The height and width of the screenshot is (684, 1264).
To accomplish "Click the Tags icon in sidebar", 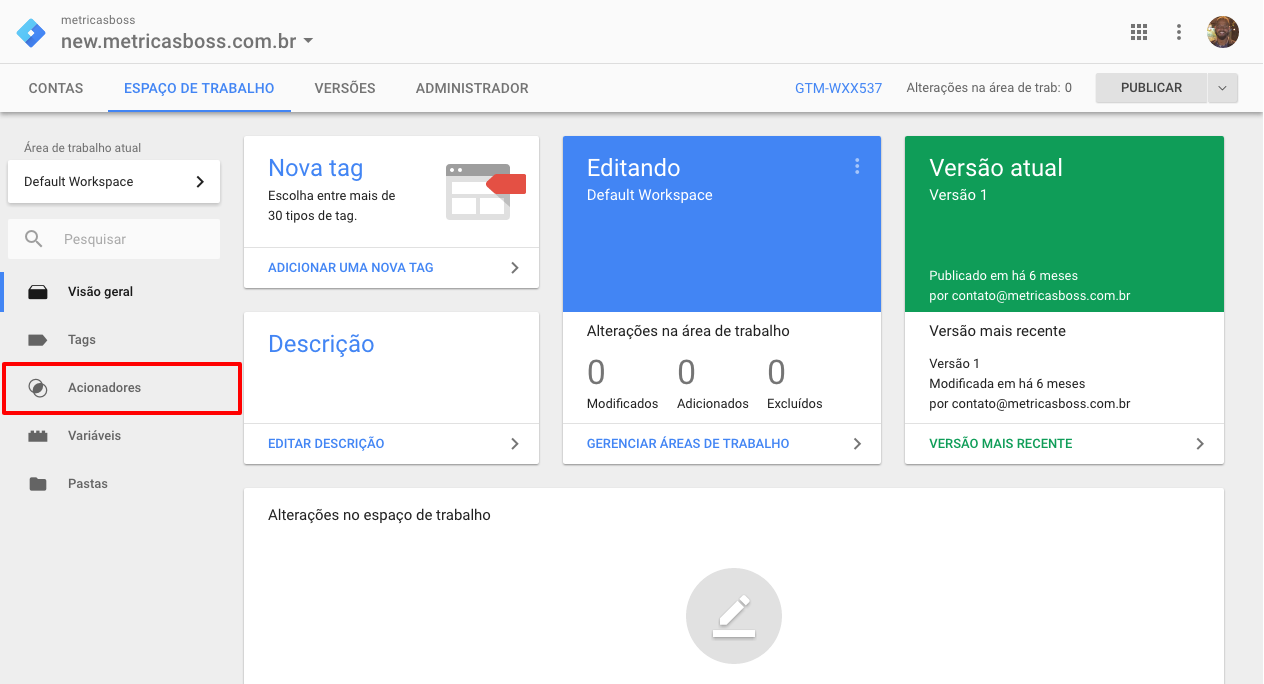I will coord(38,340).
